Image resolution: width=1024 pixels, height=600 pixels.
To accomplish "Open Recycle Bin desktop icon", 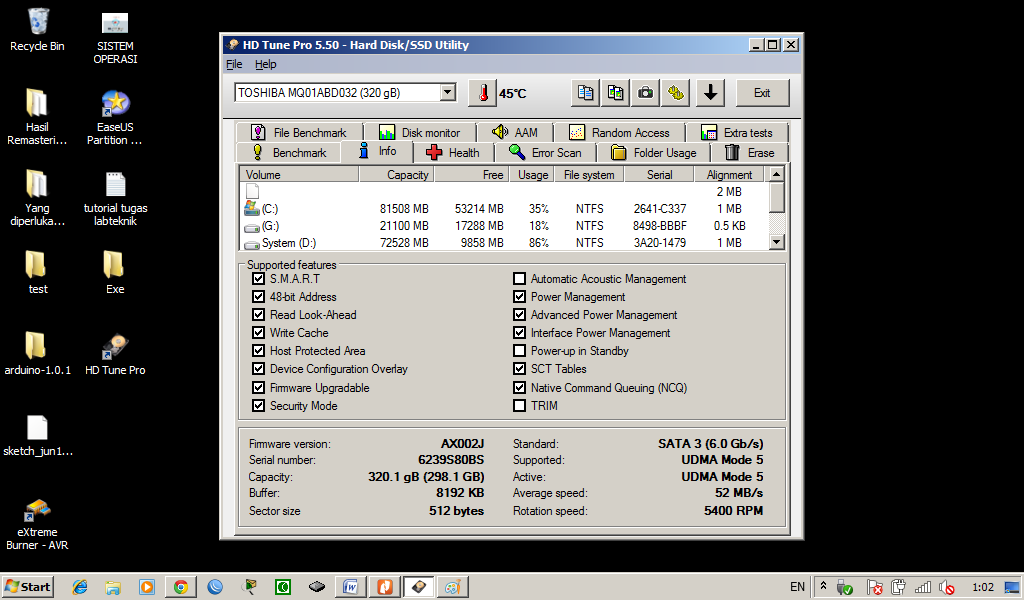I will [37, 30].
